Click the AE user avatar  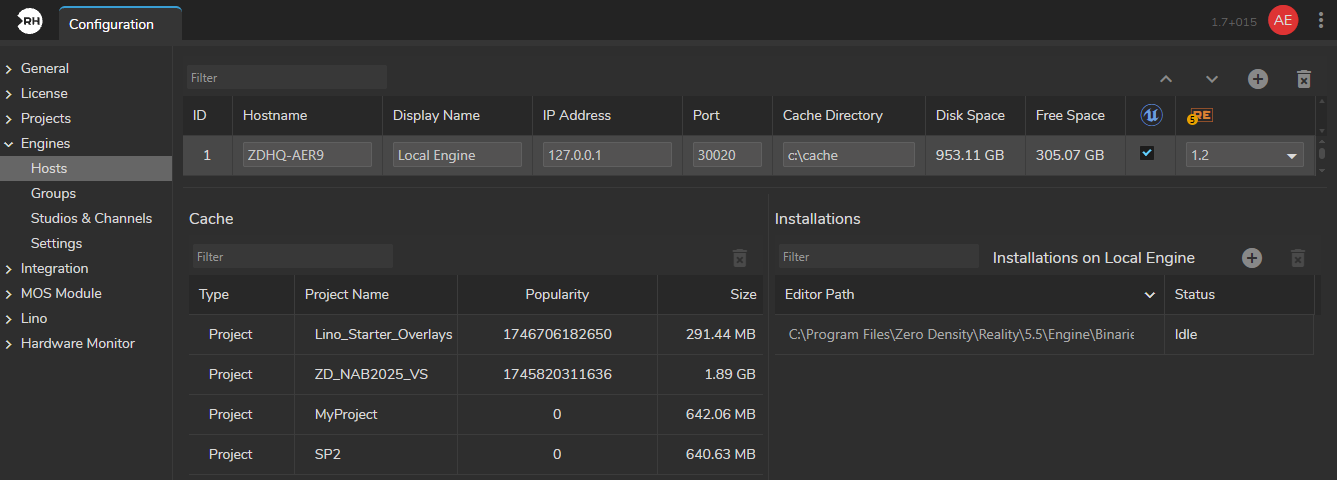click(x=1283, y=20)
